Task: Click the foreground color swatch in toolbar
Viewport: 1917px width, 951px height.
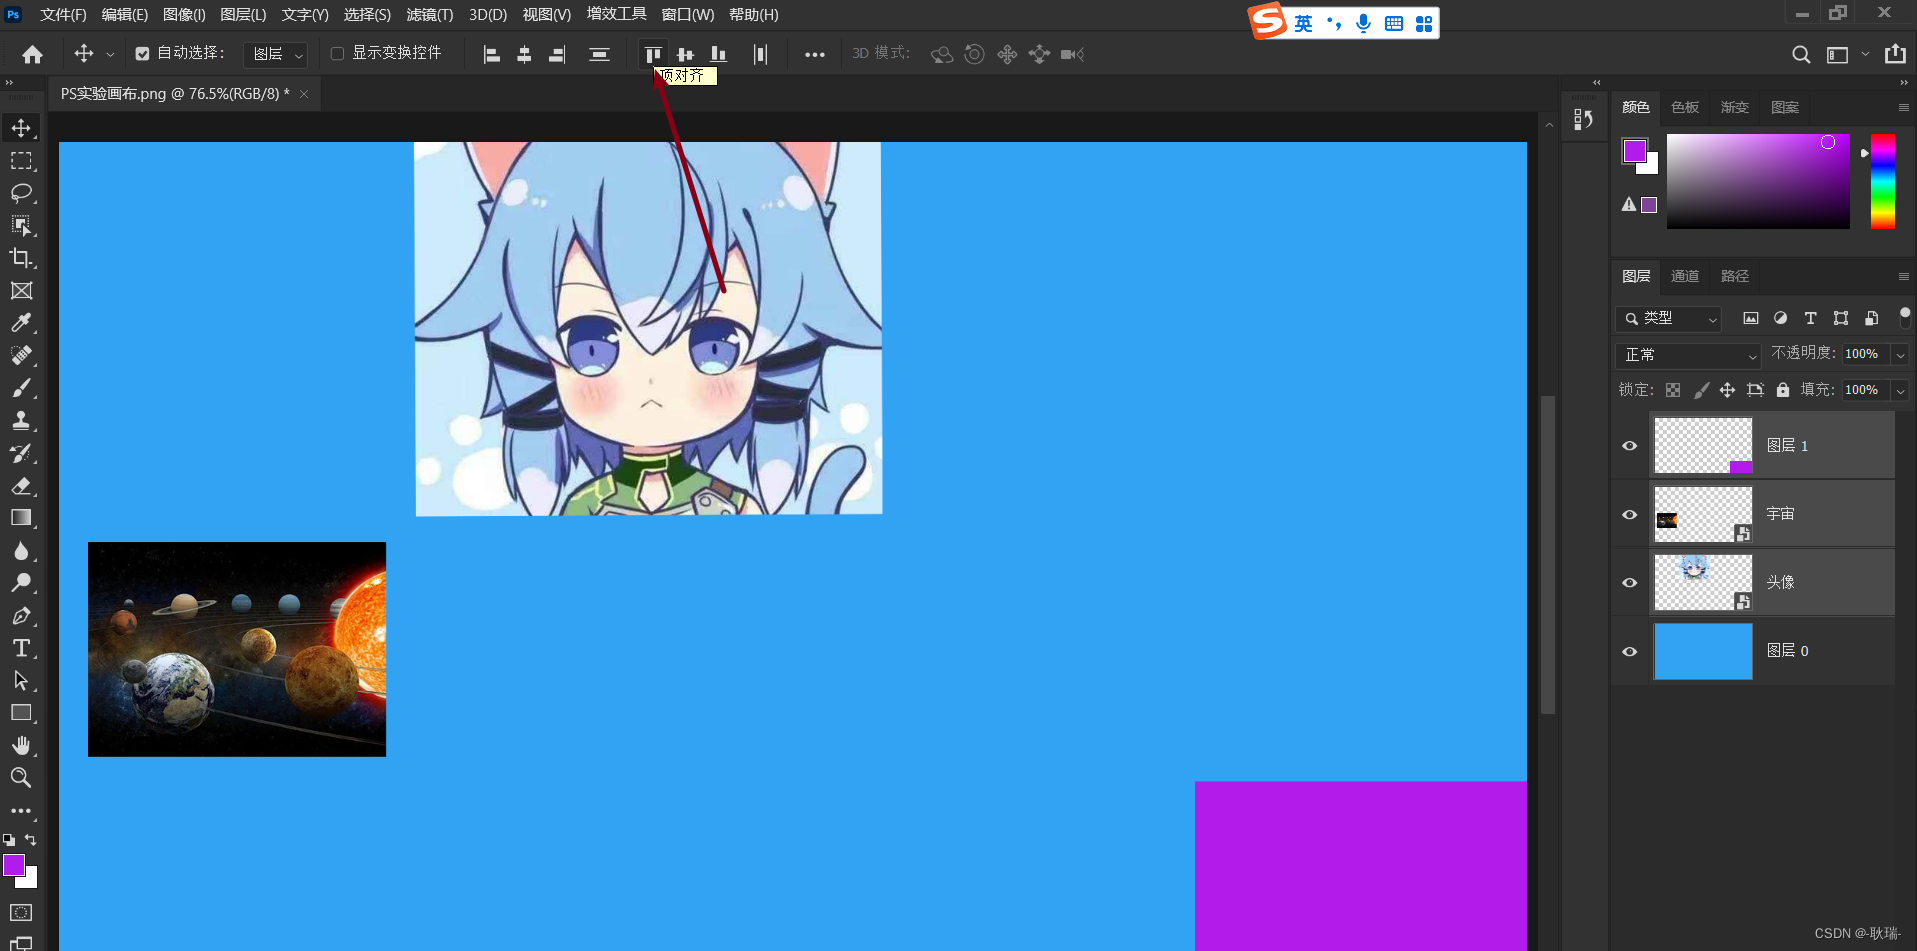Action: [14, 865]
